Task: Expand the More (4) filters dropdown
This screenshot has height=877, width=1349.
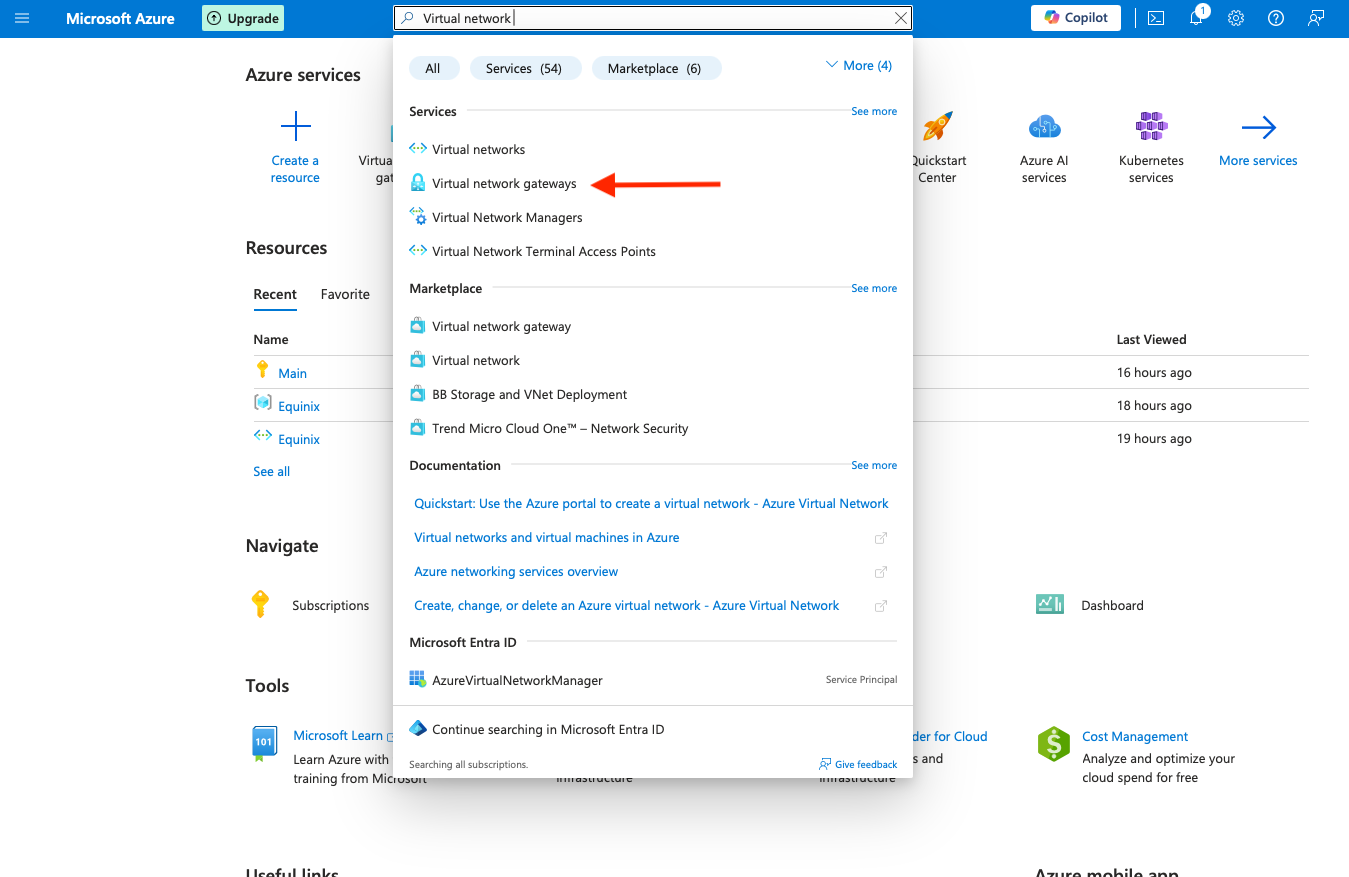Action: point(858,66)
